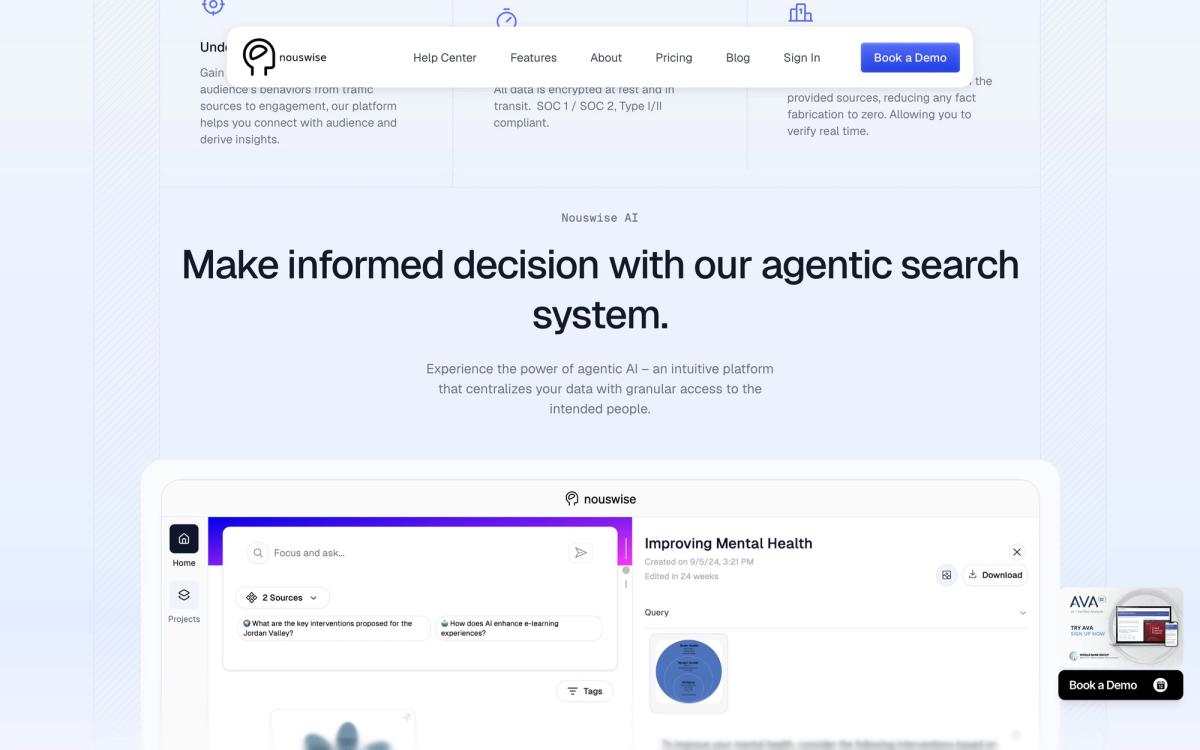
Task: Click the magnifier search icon
Action: point(258,553)
